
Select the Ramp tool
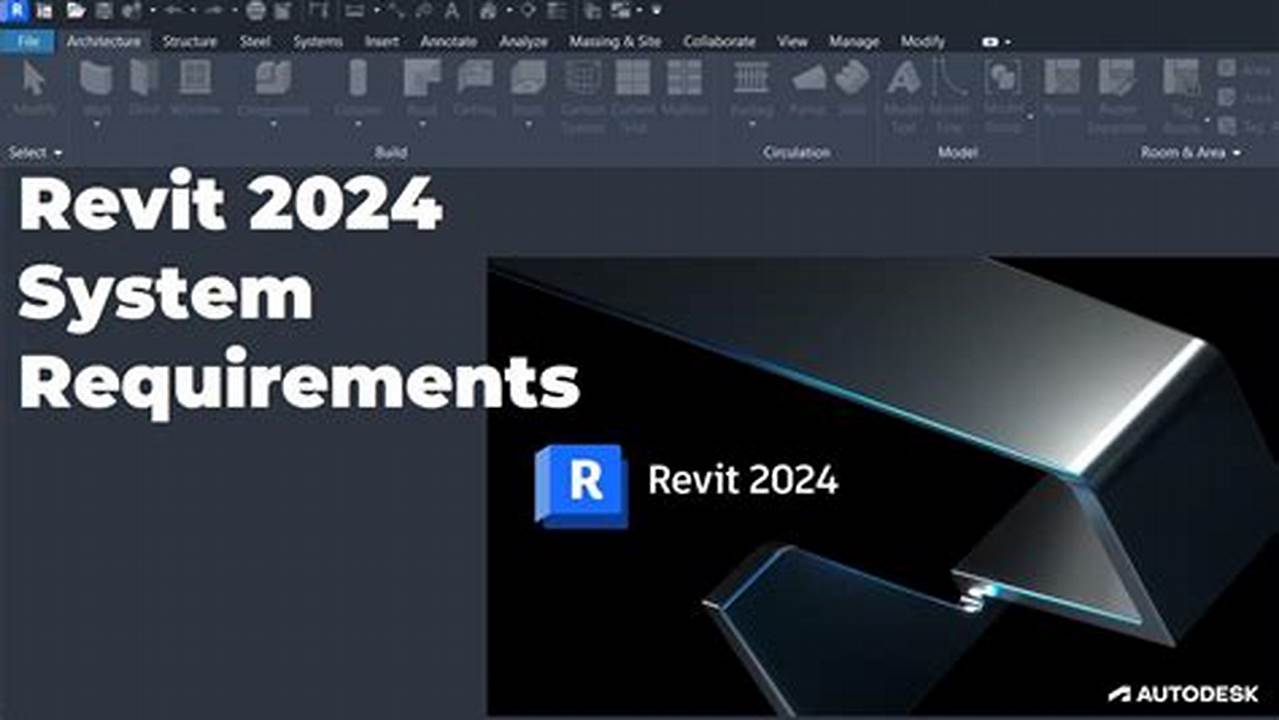[x=807, y=80]
